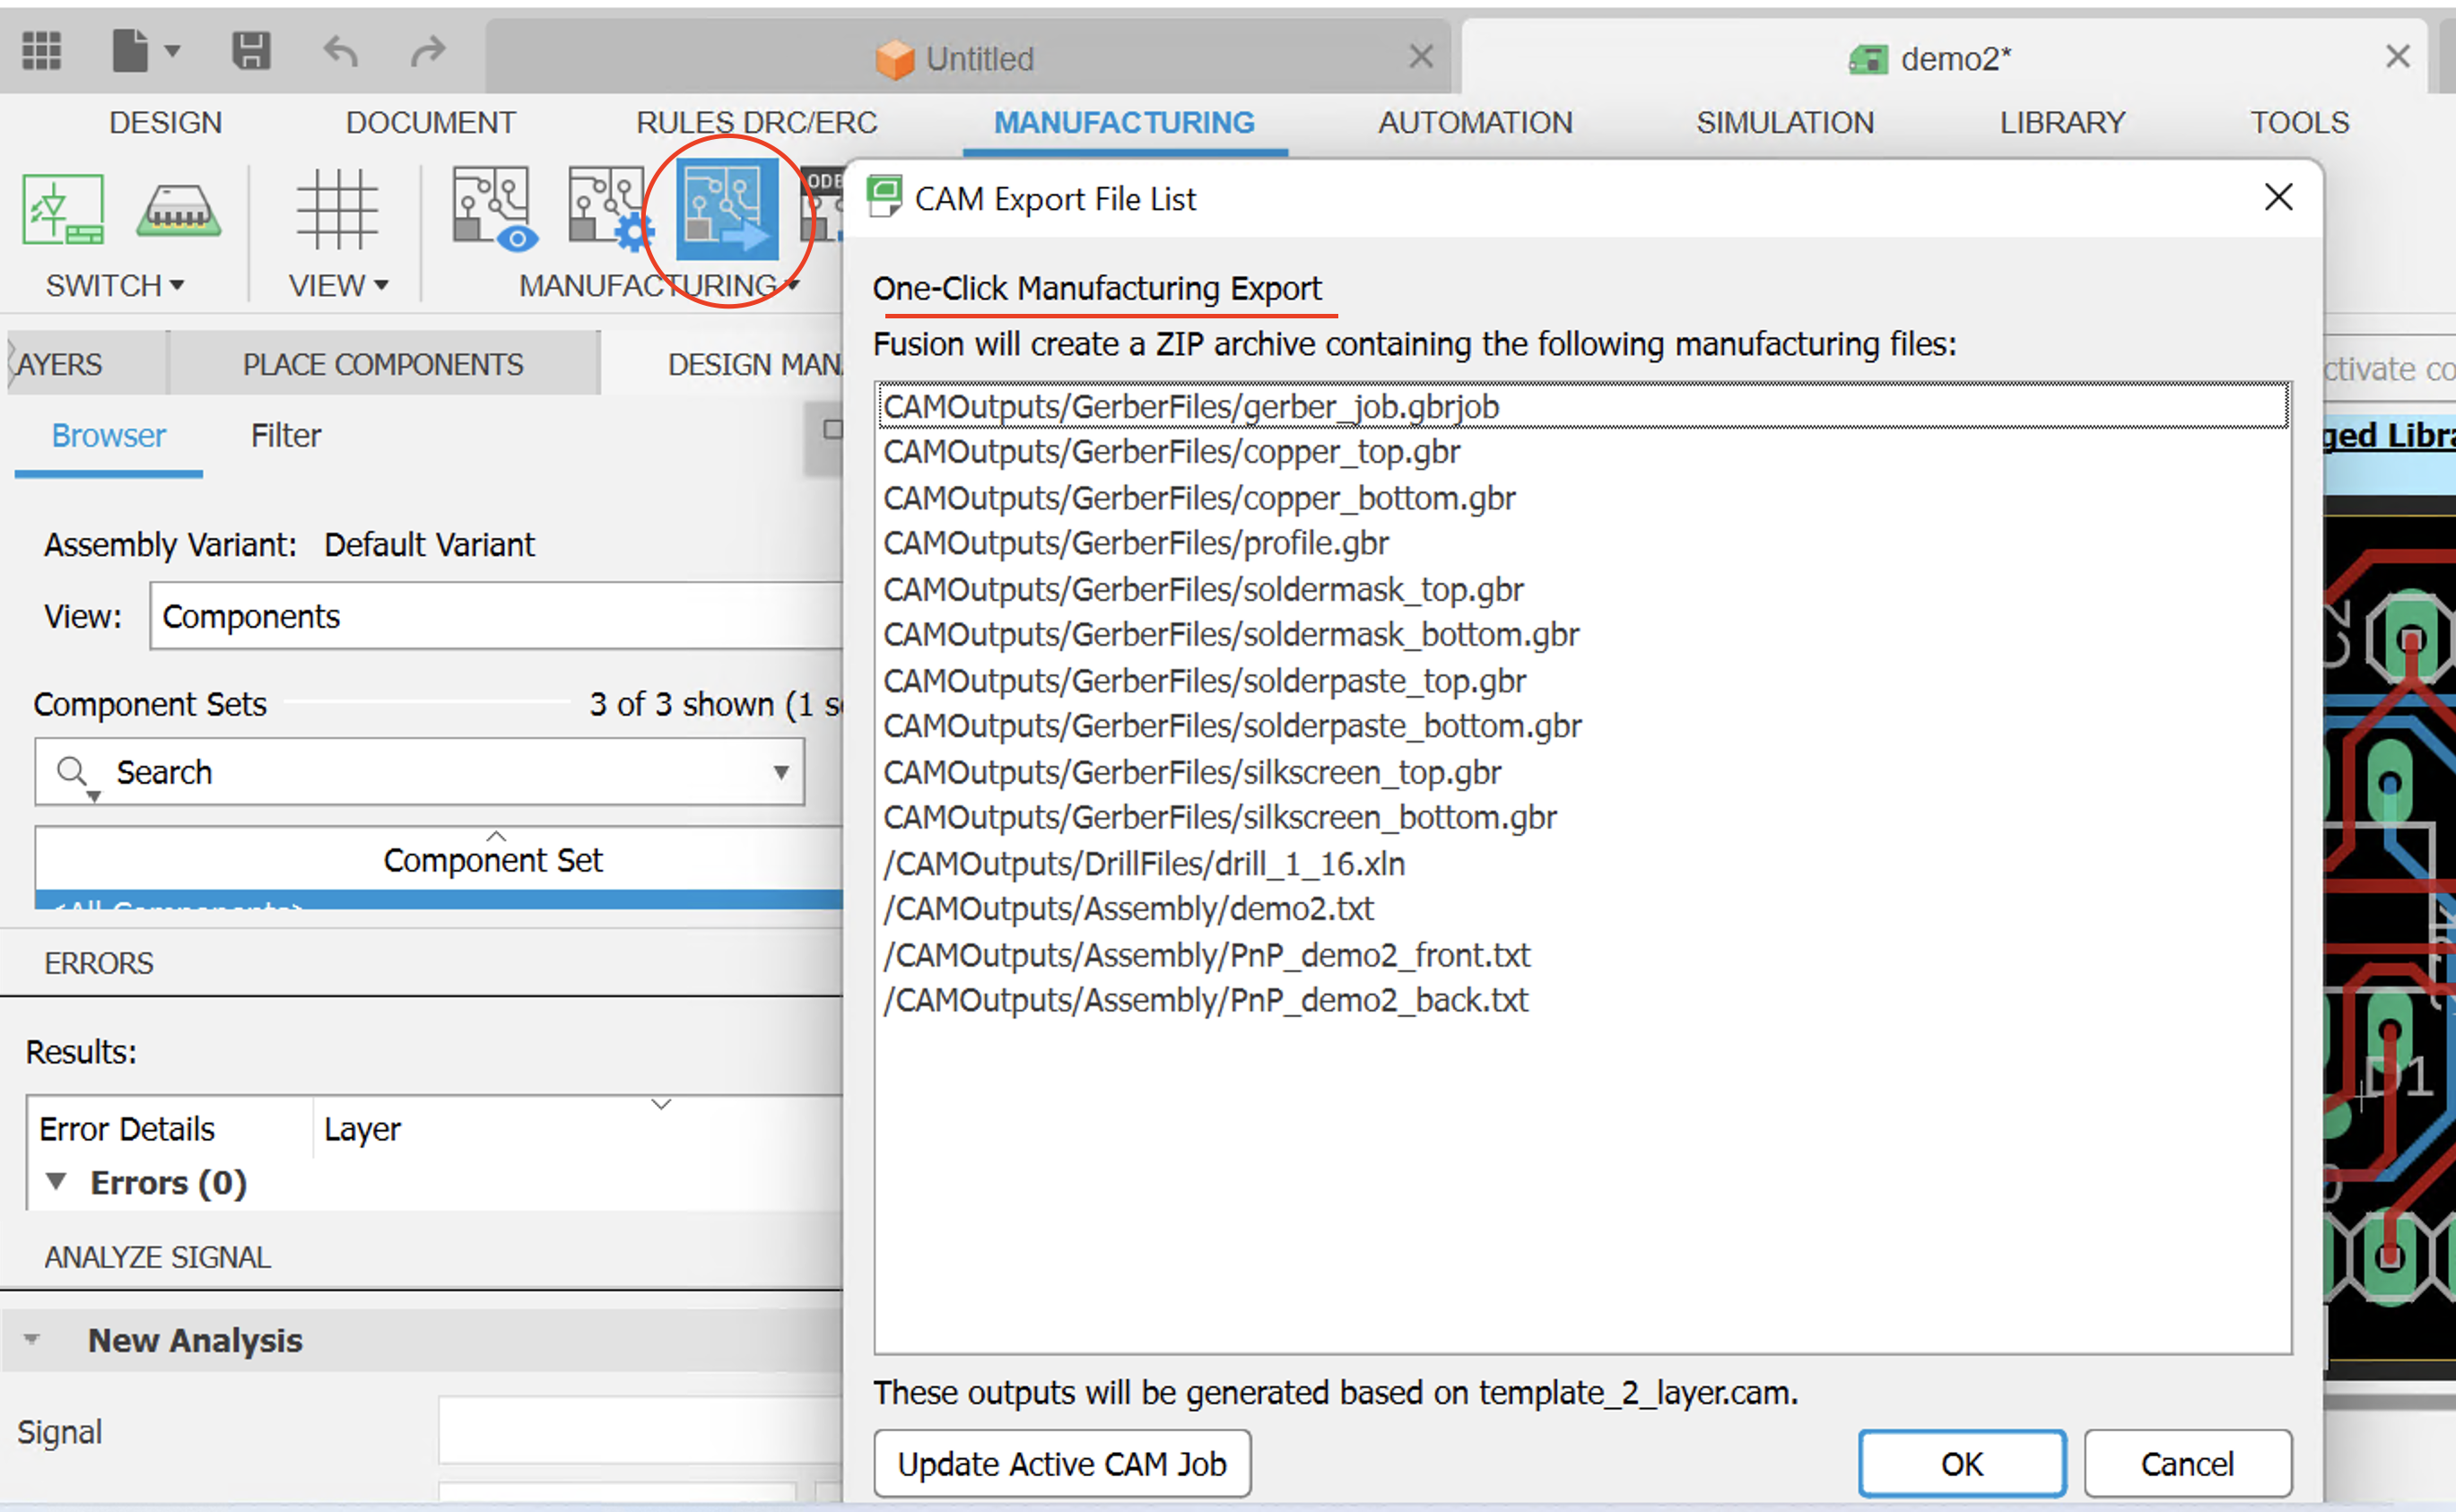Collapse the Errors (0) tree node

coord(57,1182)
